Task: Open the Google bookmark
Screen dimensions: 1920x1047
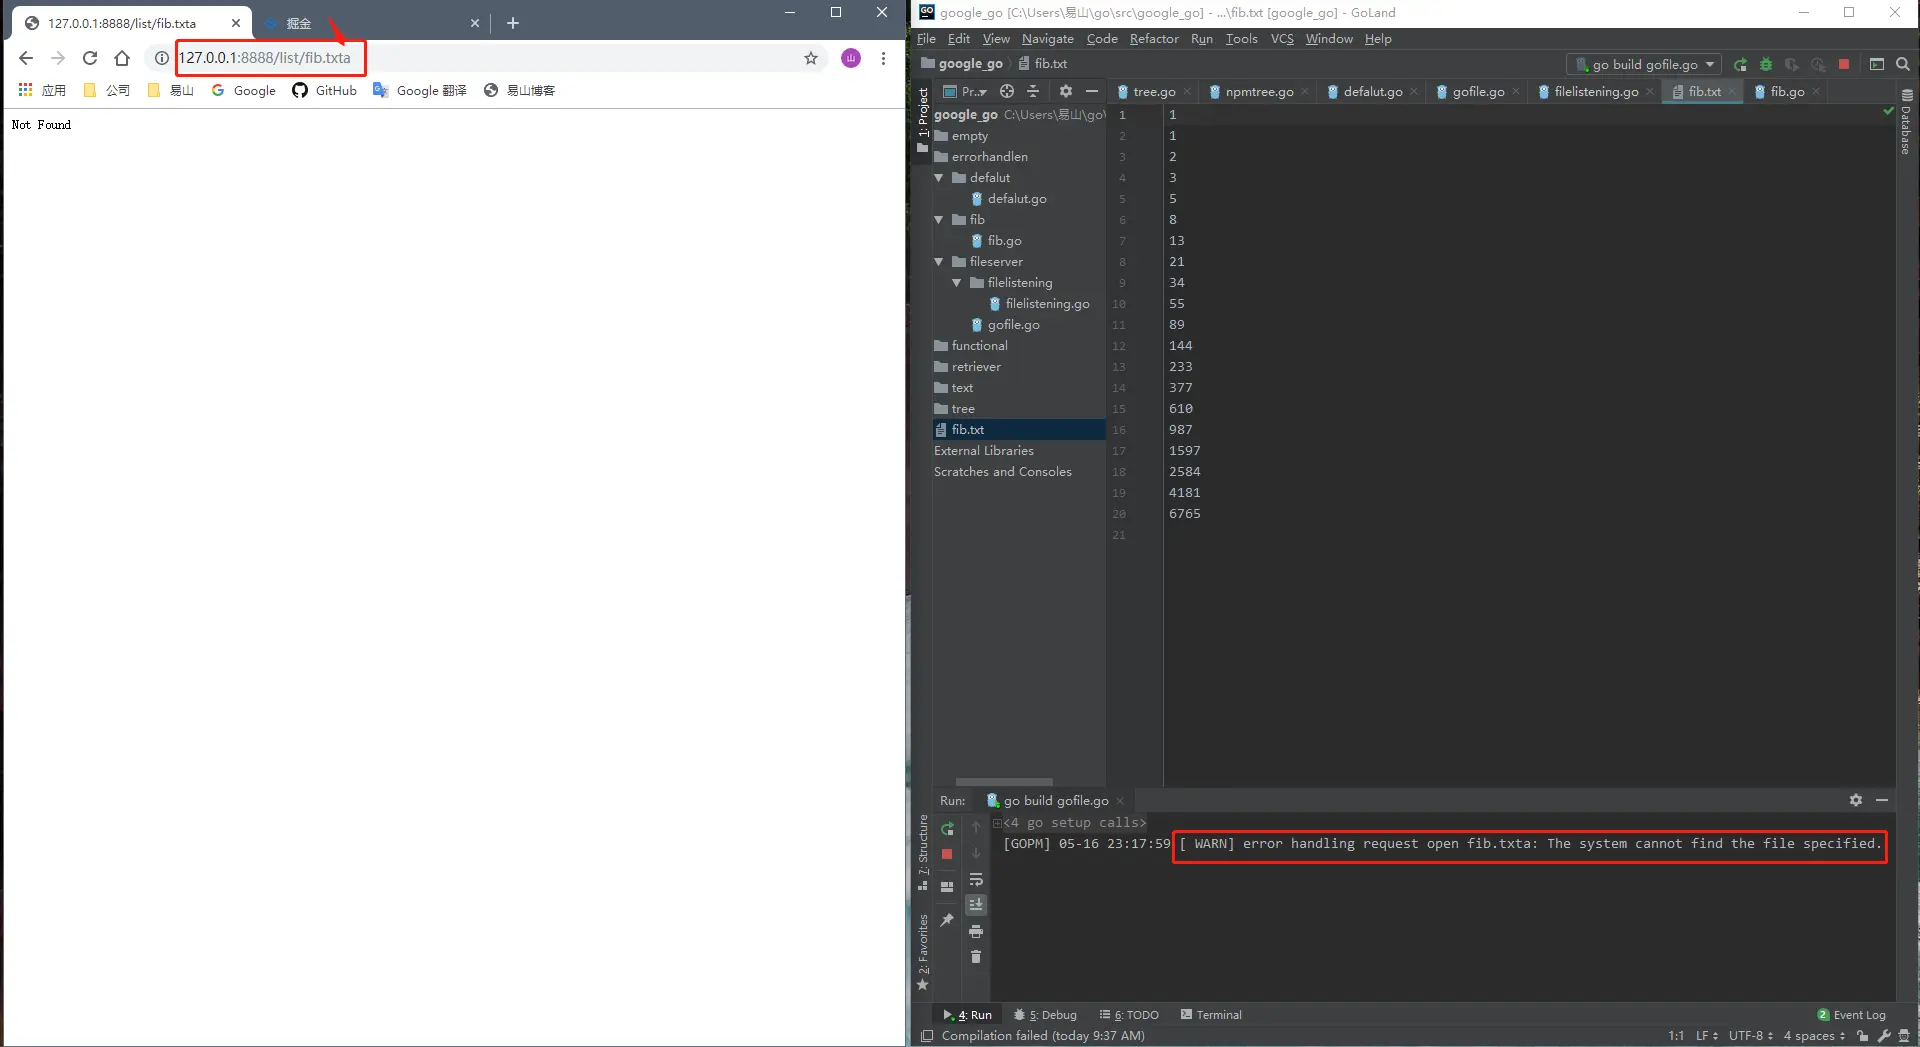Action: tap(243, 90)
